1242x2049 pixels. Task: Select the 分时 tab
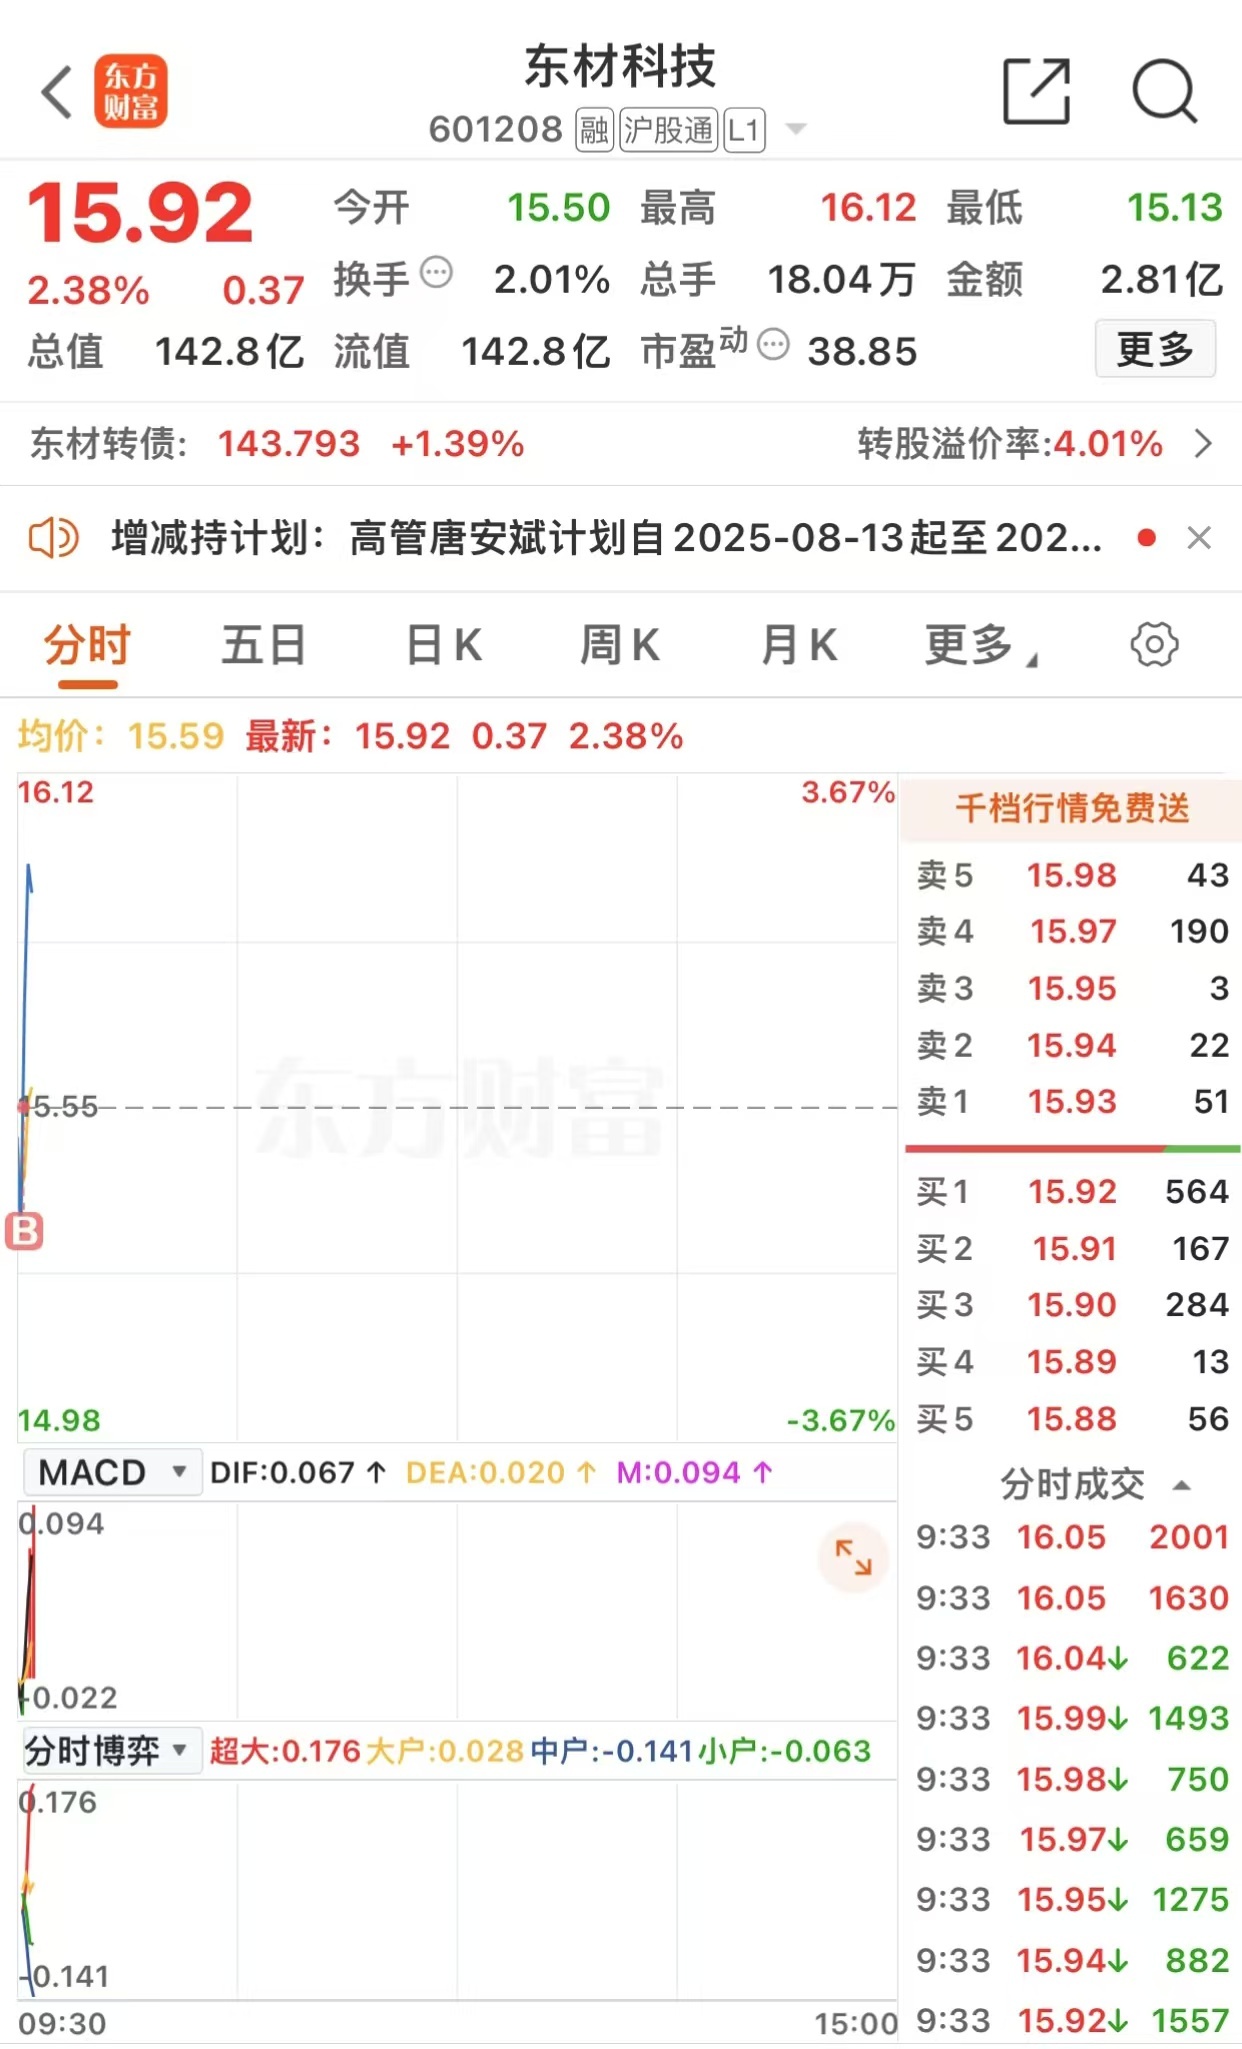(87, 646)
